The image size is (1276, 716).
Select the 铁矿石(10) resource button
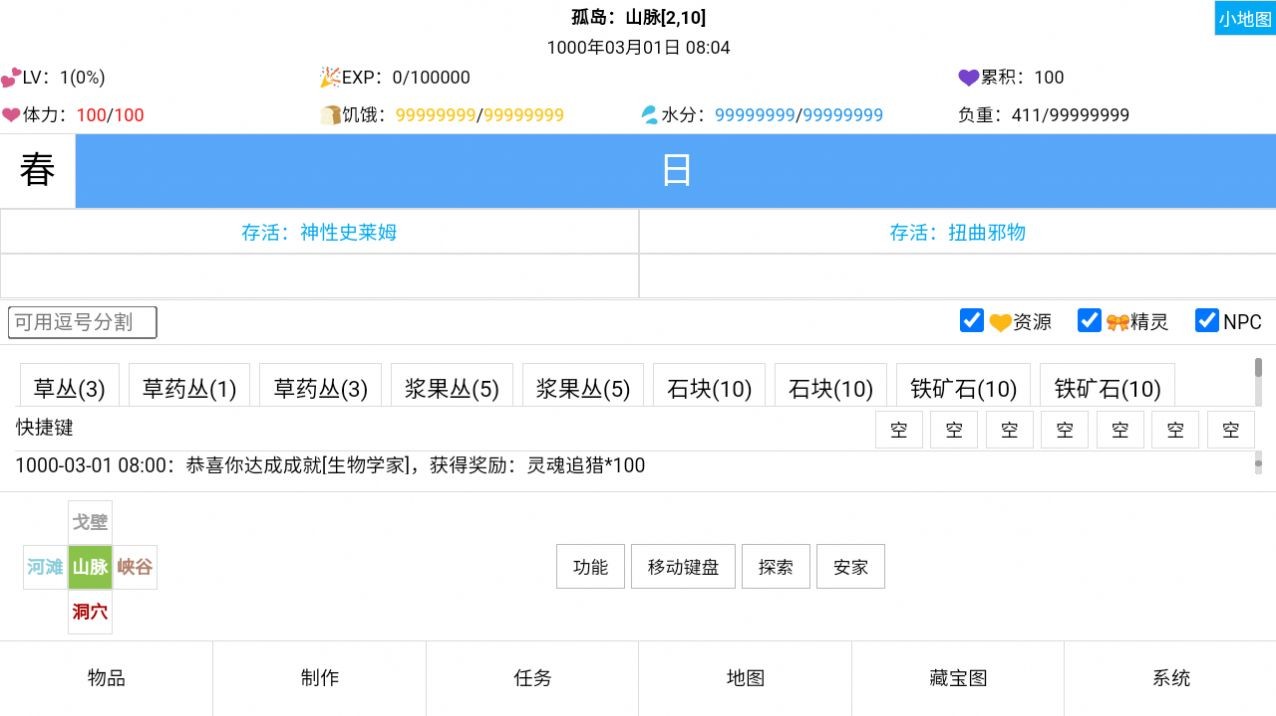click(963, 388)
